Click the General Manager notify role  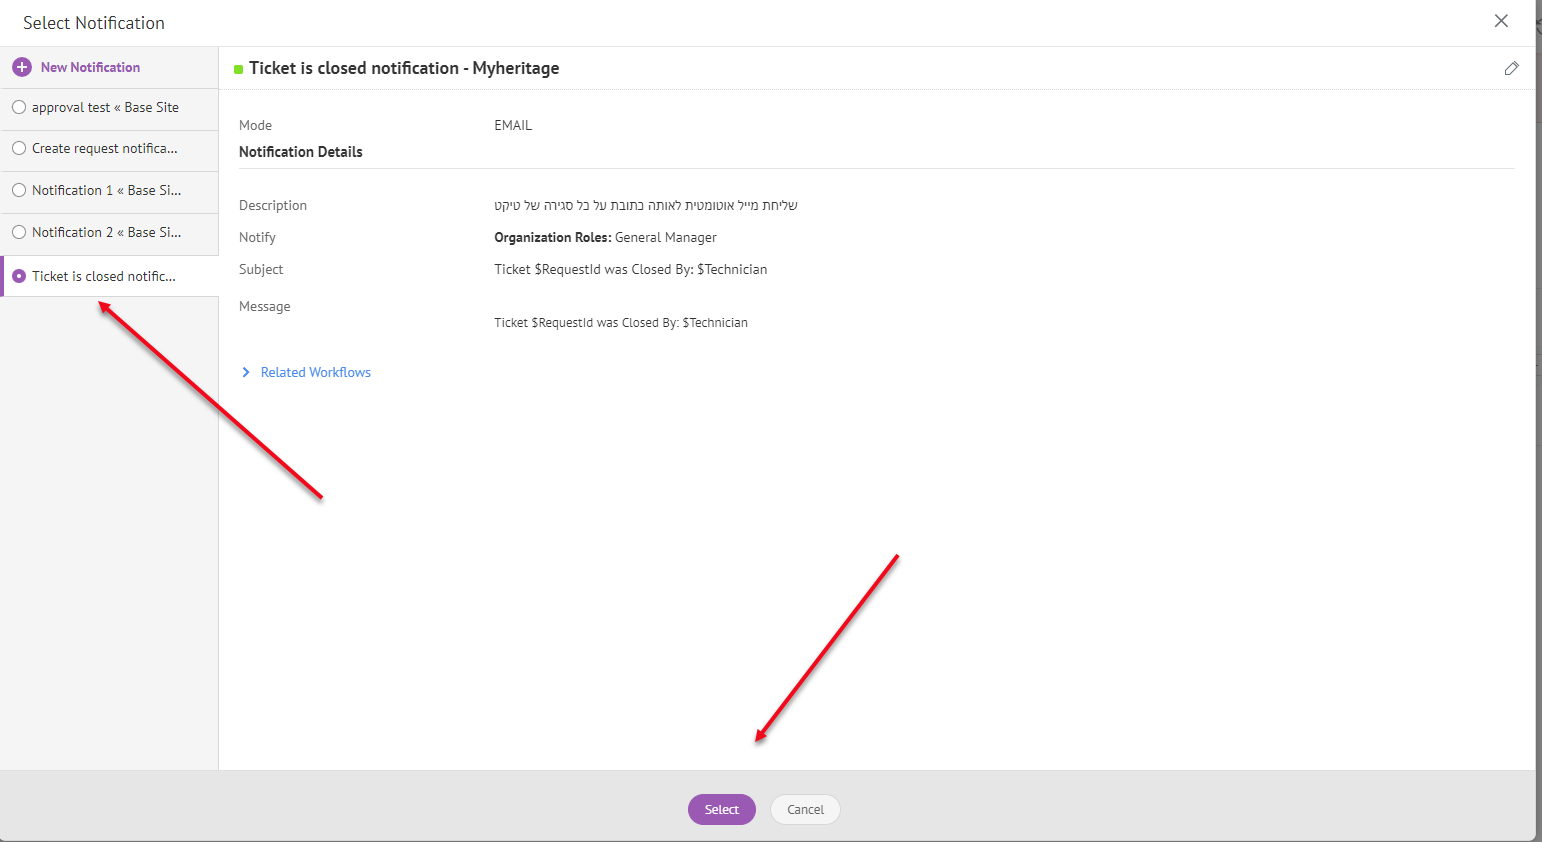point(665,237)
